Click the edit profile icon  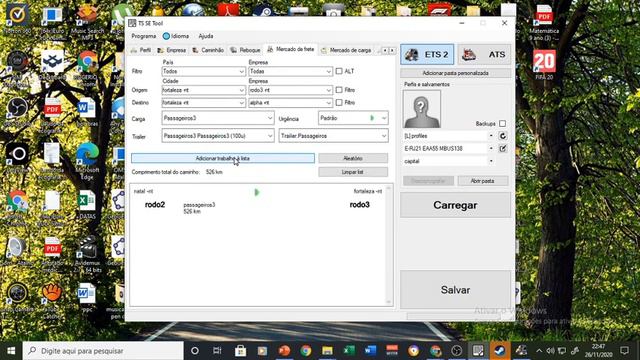coord(502,149)
